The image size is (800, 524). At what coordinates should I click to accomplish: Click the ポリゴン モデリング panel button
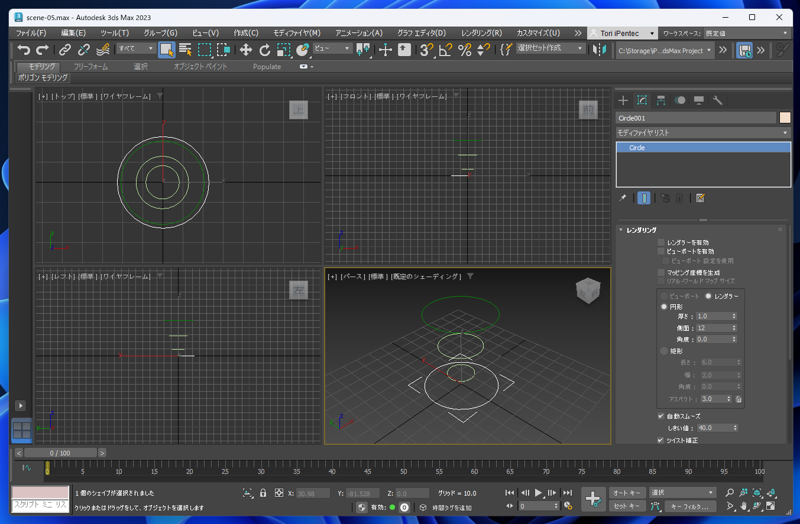pyautogui.click(x=43, y=78)
